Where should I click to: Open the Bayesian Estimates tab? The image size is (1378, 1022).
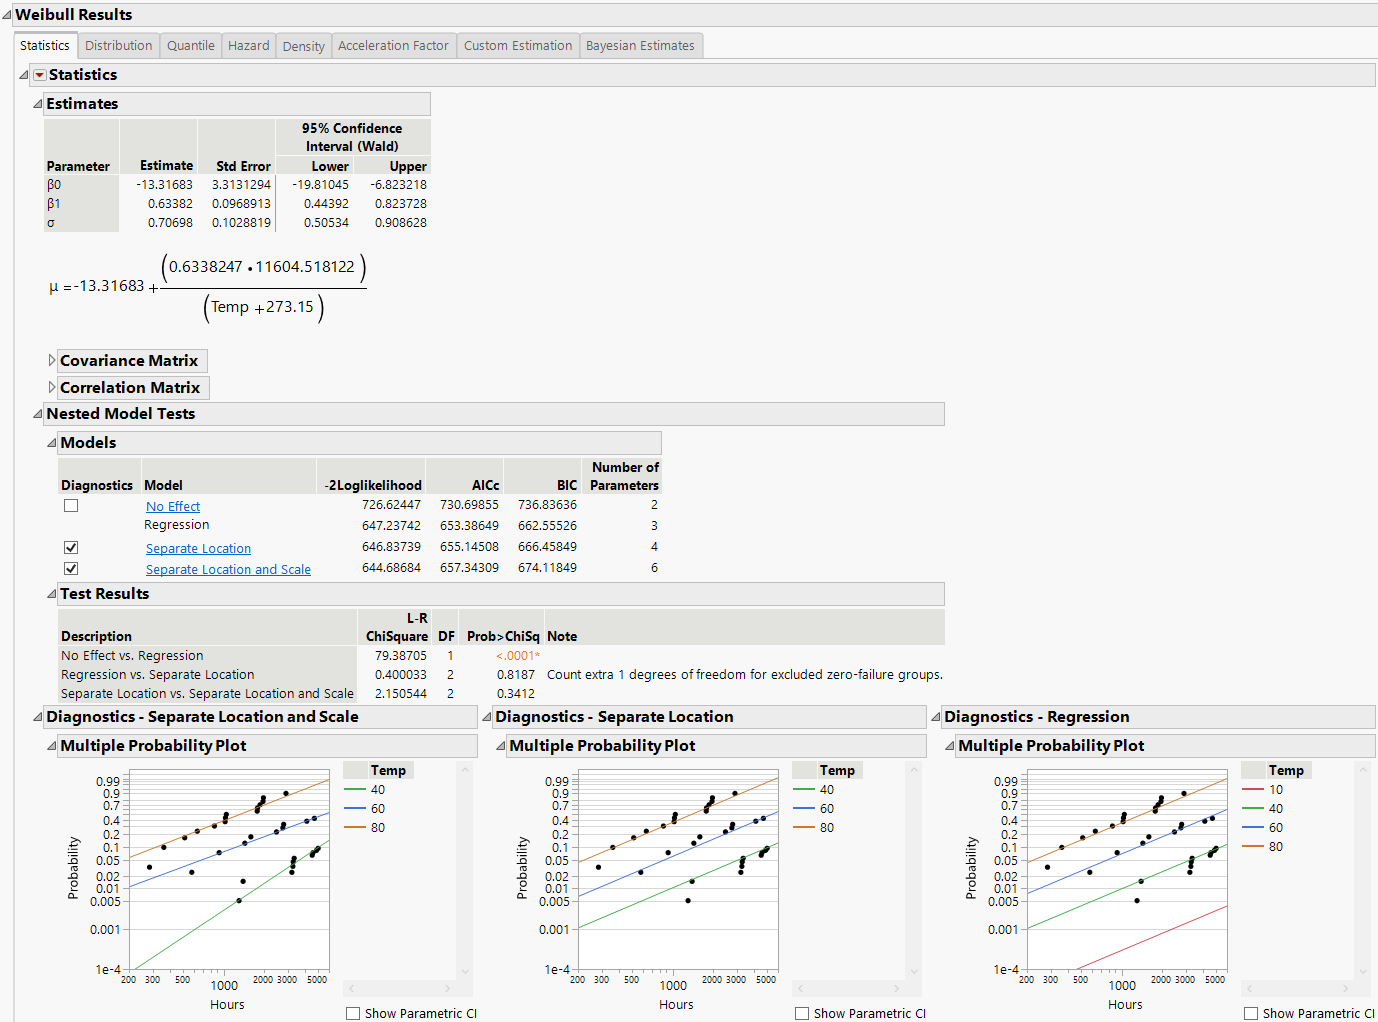[640, 45]
